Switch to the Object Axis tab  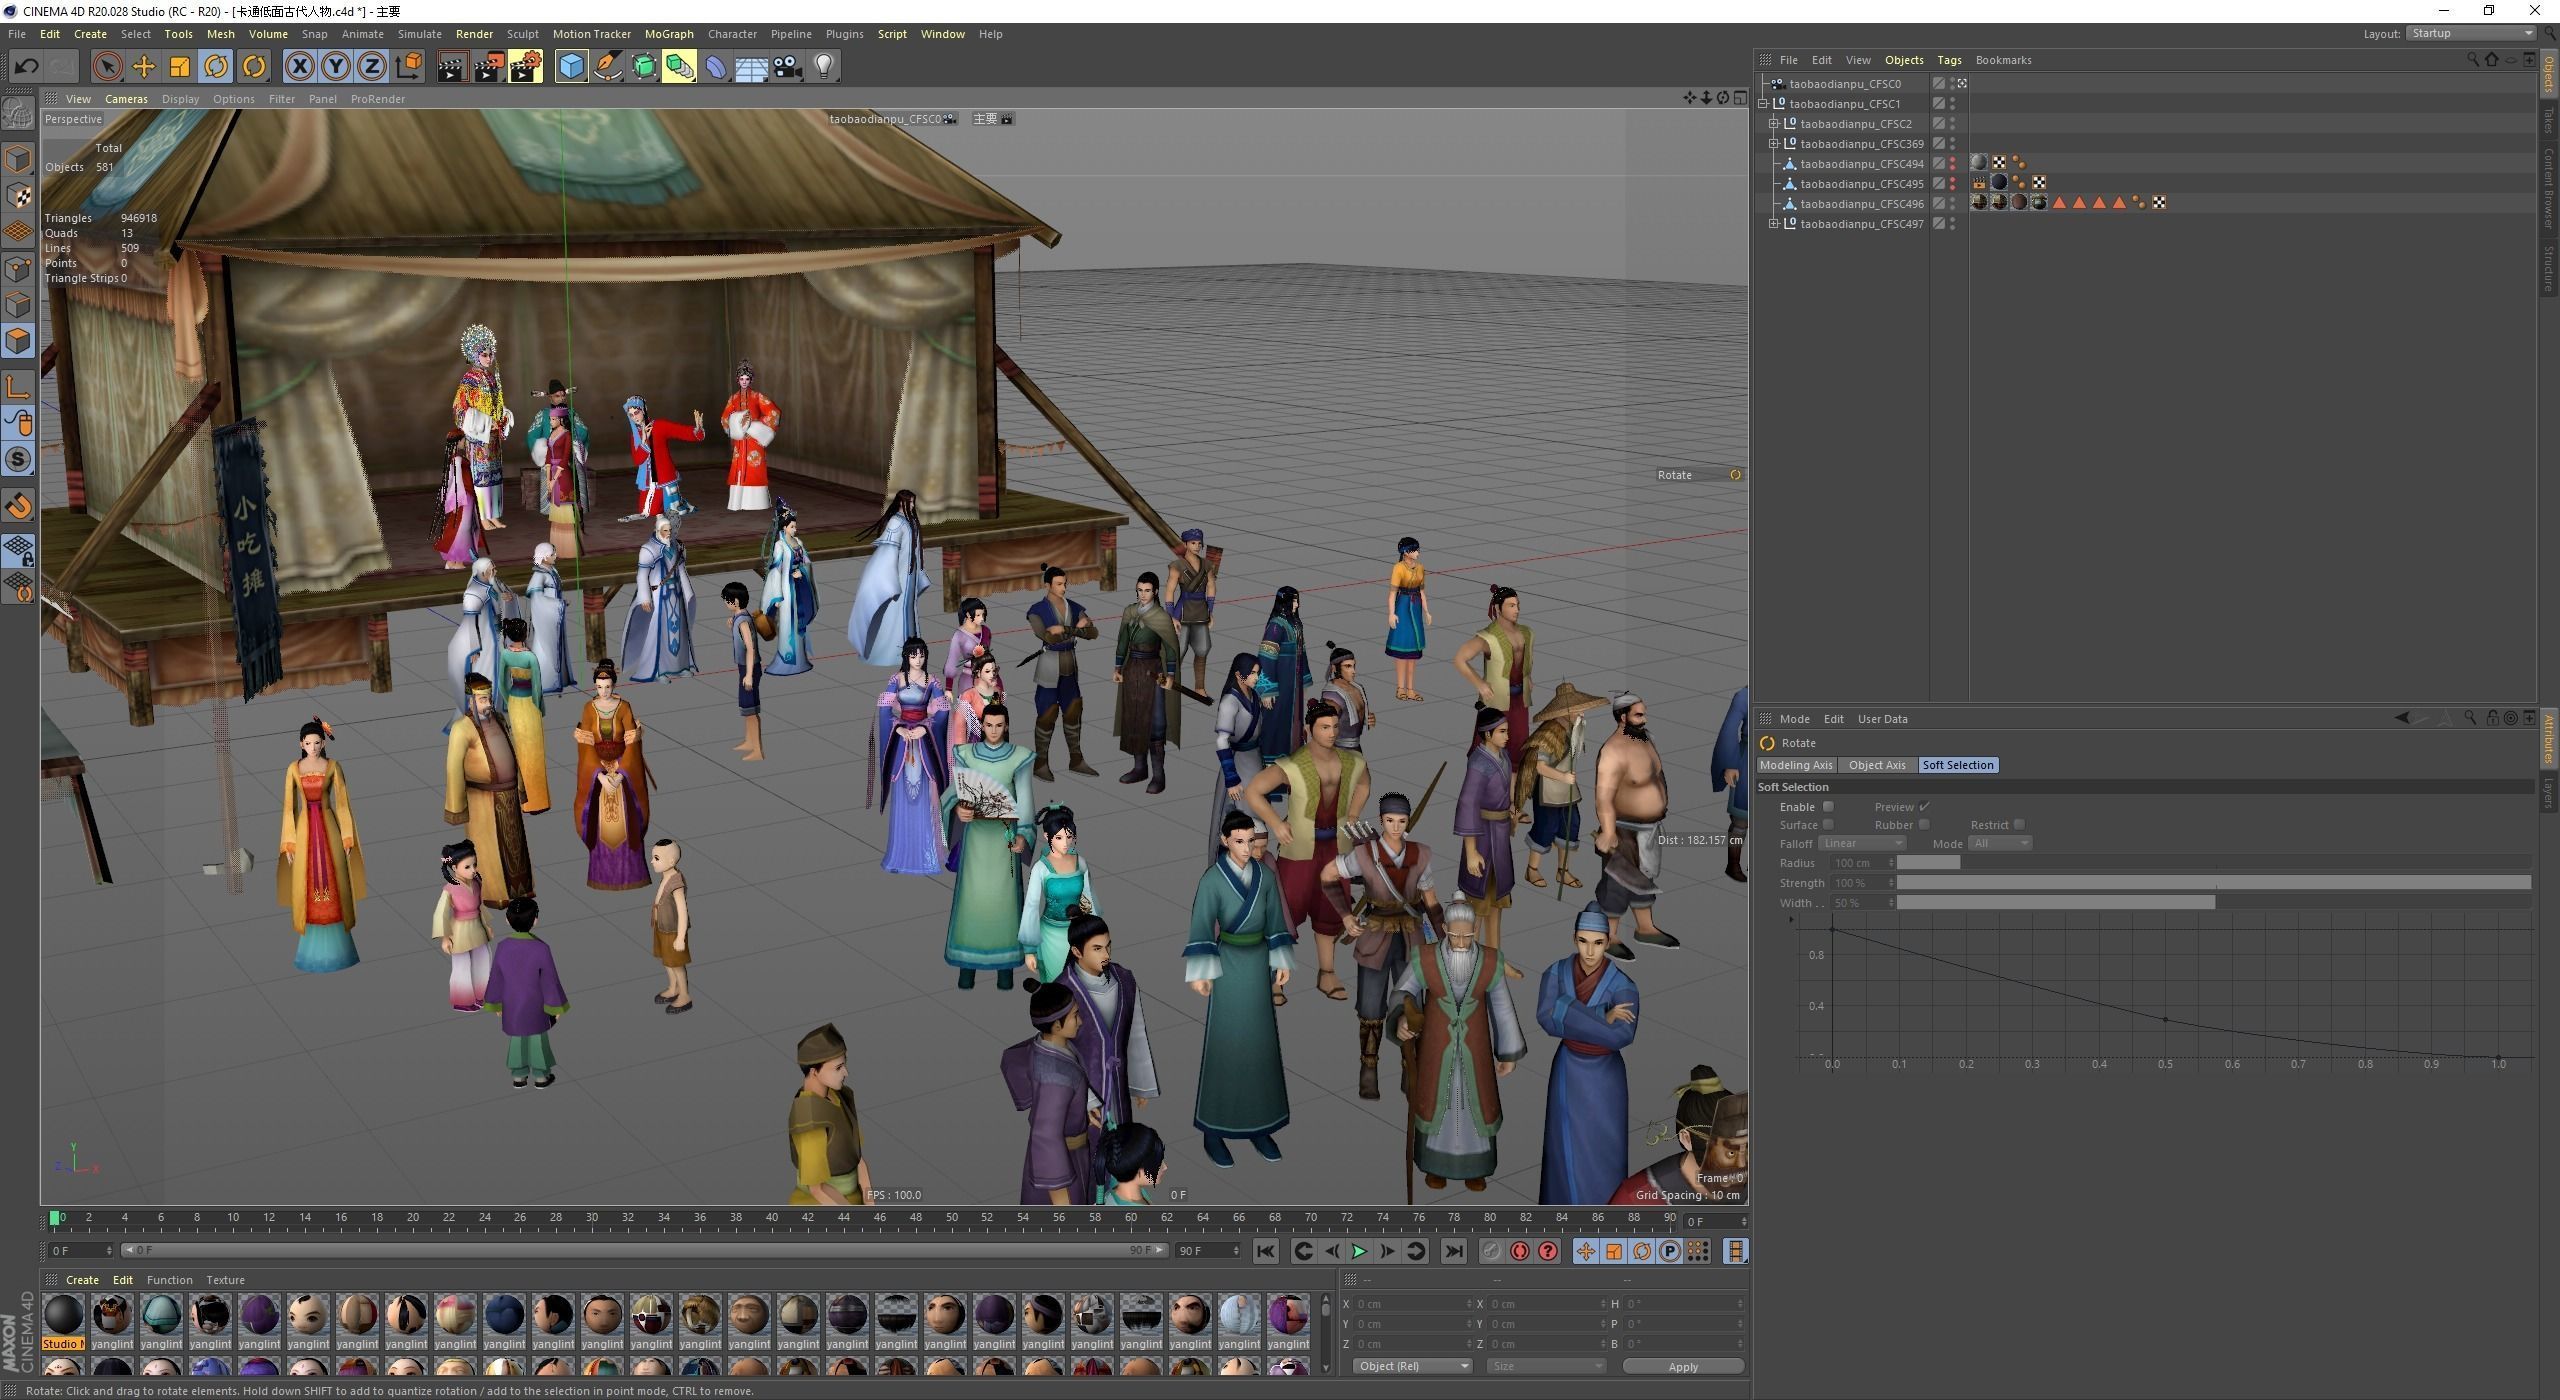[1877, 765]
